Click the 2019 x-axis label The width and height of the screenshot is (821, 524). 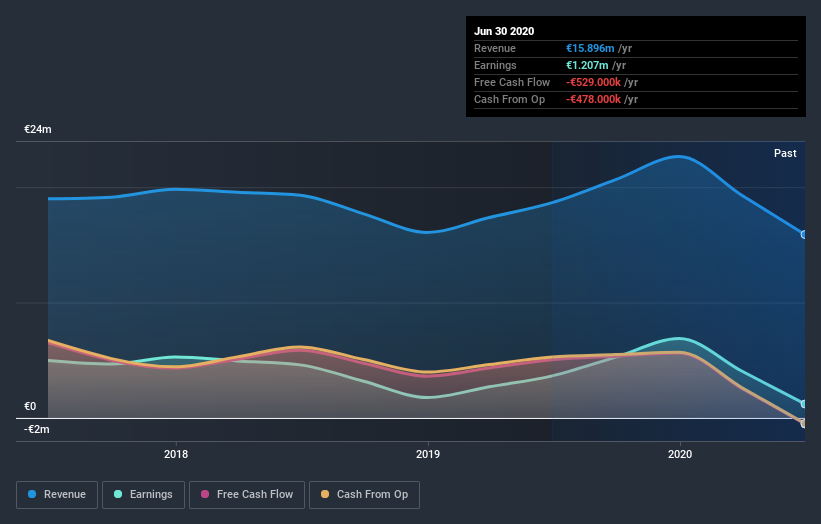tap(428, 454)
